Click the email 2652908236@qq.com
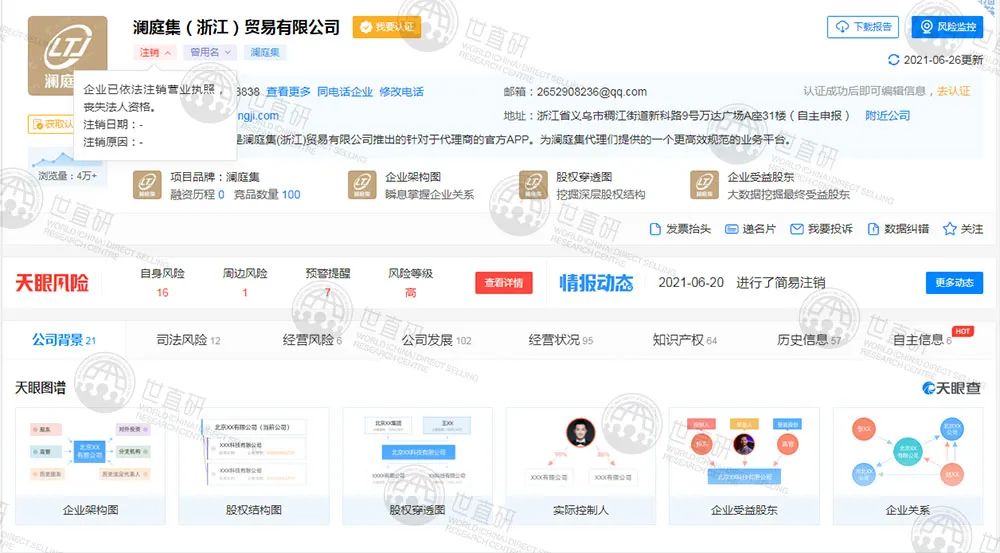Image resolution: width=1000 pixels, height=553 pixels. click(x=592, y=92)
